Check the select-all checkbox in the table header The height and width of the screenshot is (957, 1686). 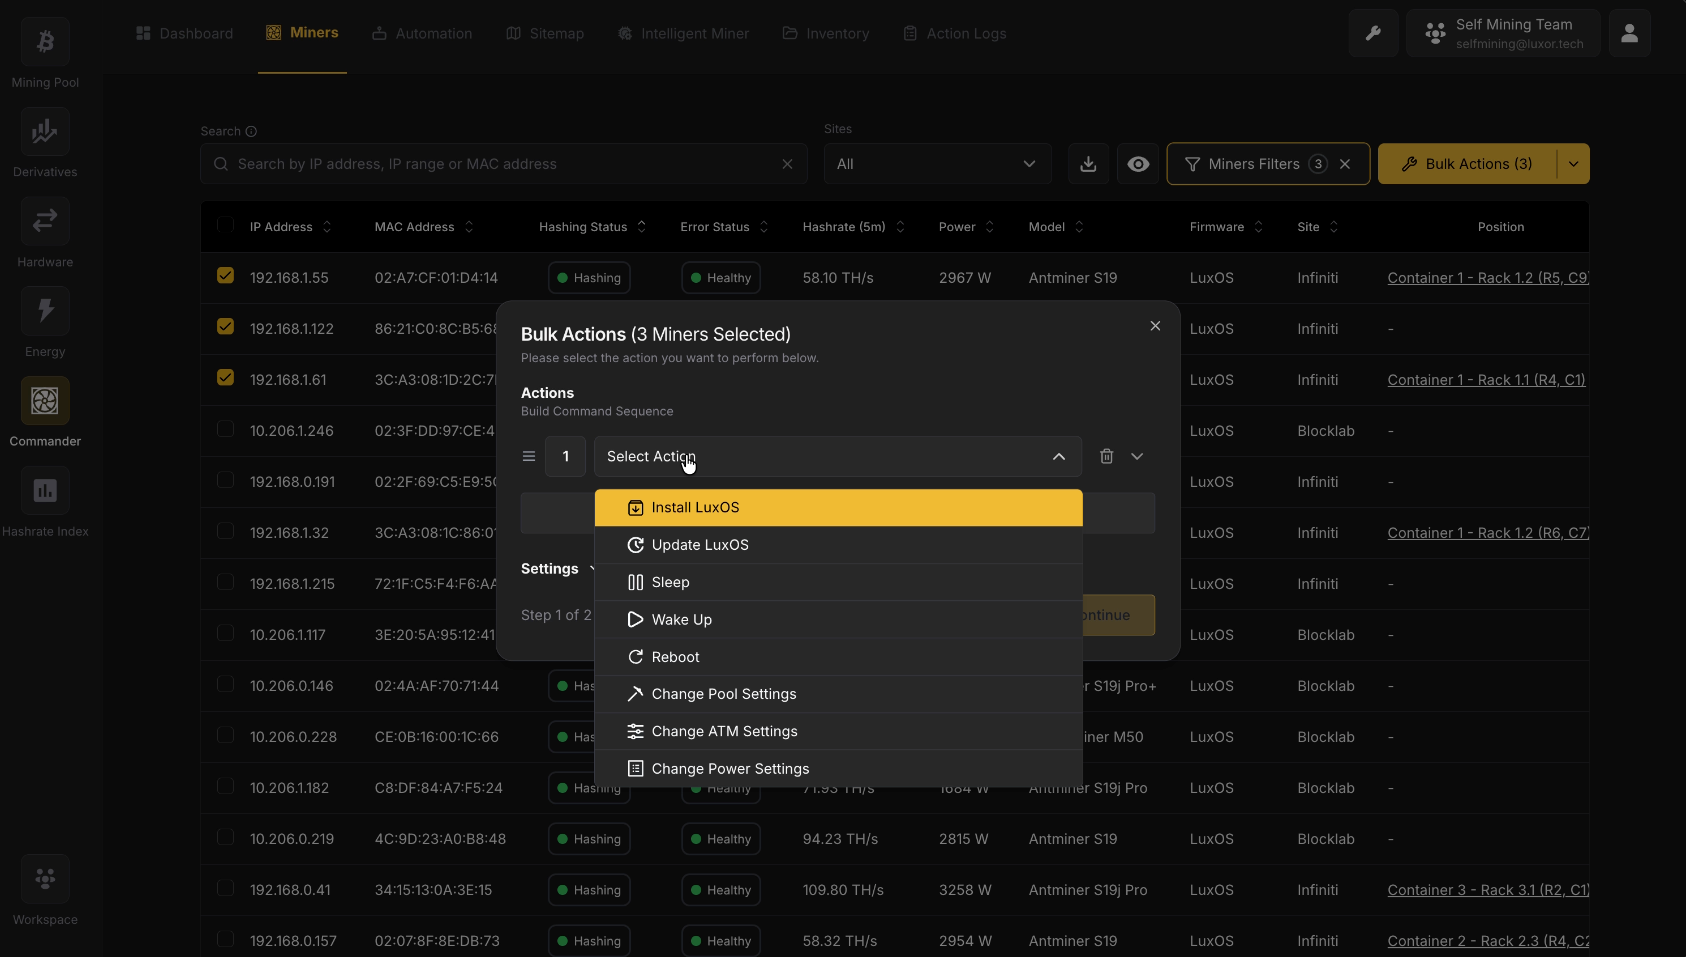(225, 226)
